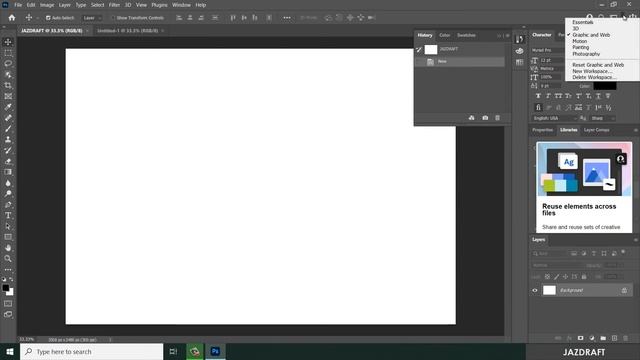640x360 pixels.
Task: Delete layer trash icon in Layers panel
Action: [x=625, y=338]
